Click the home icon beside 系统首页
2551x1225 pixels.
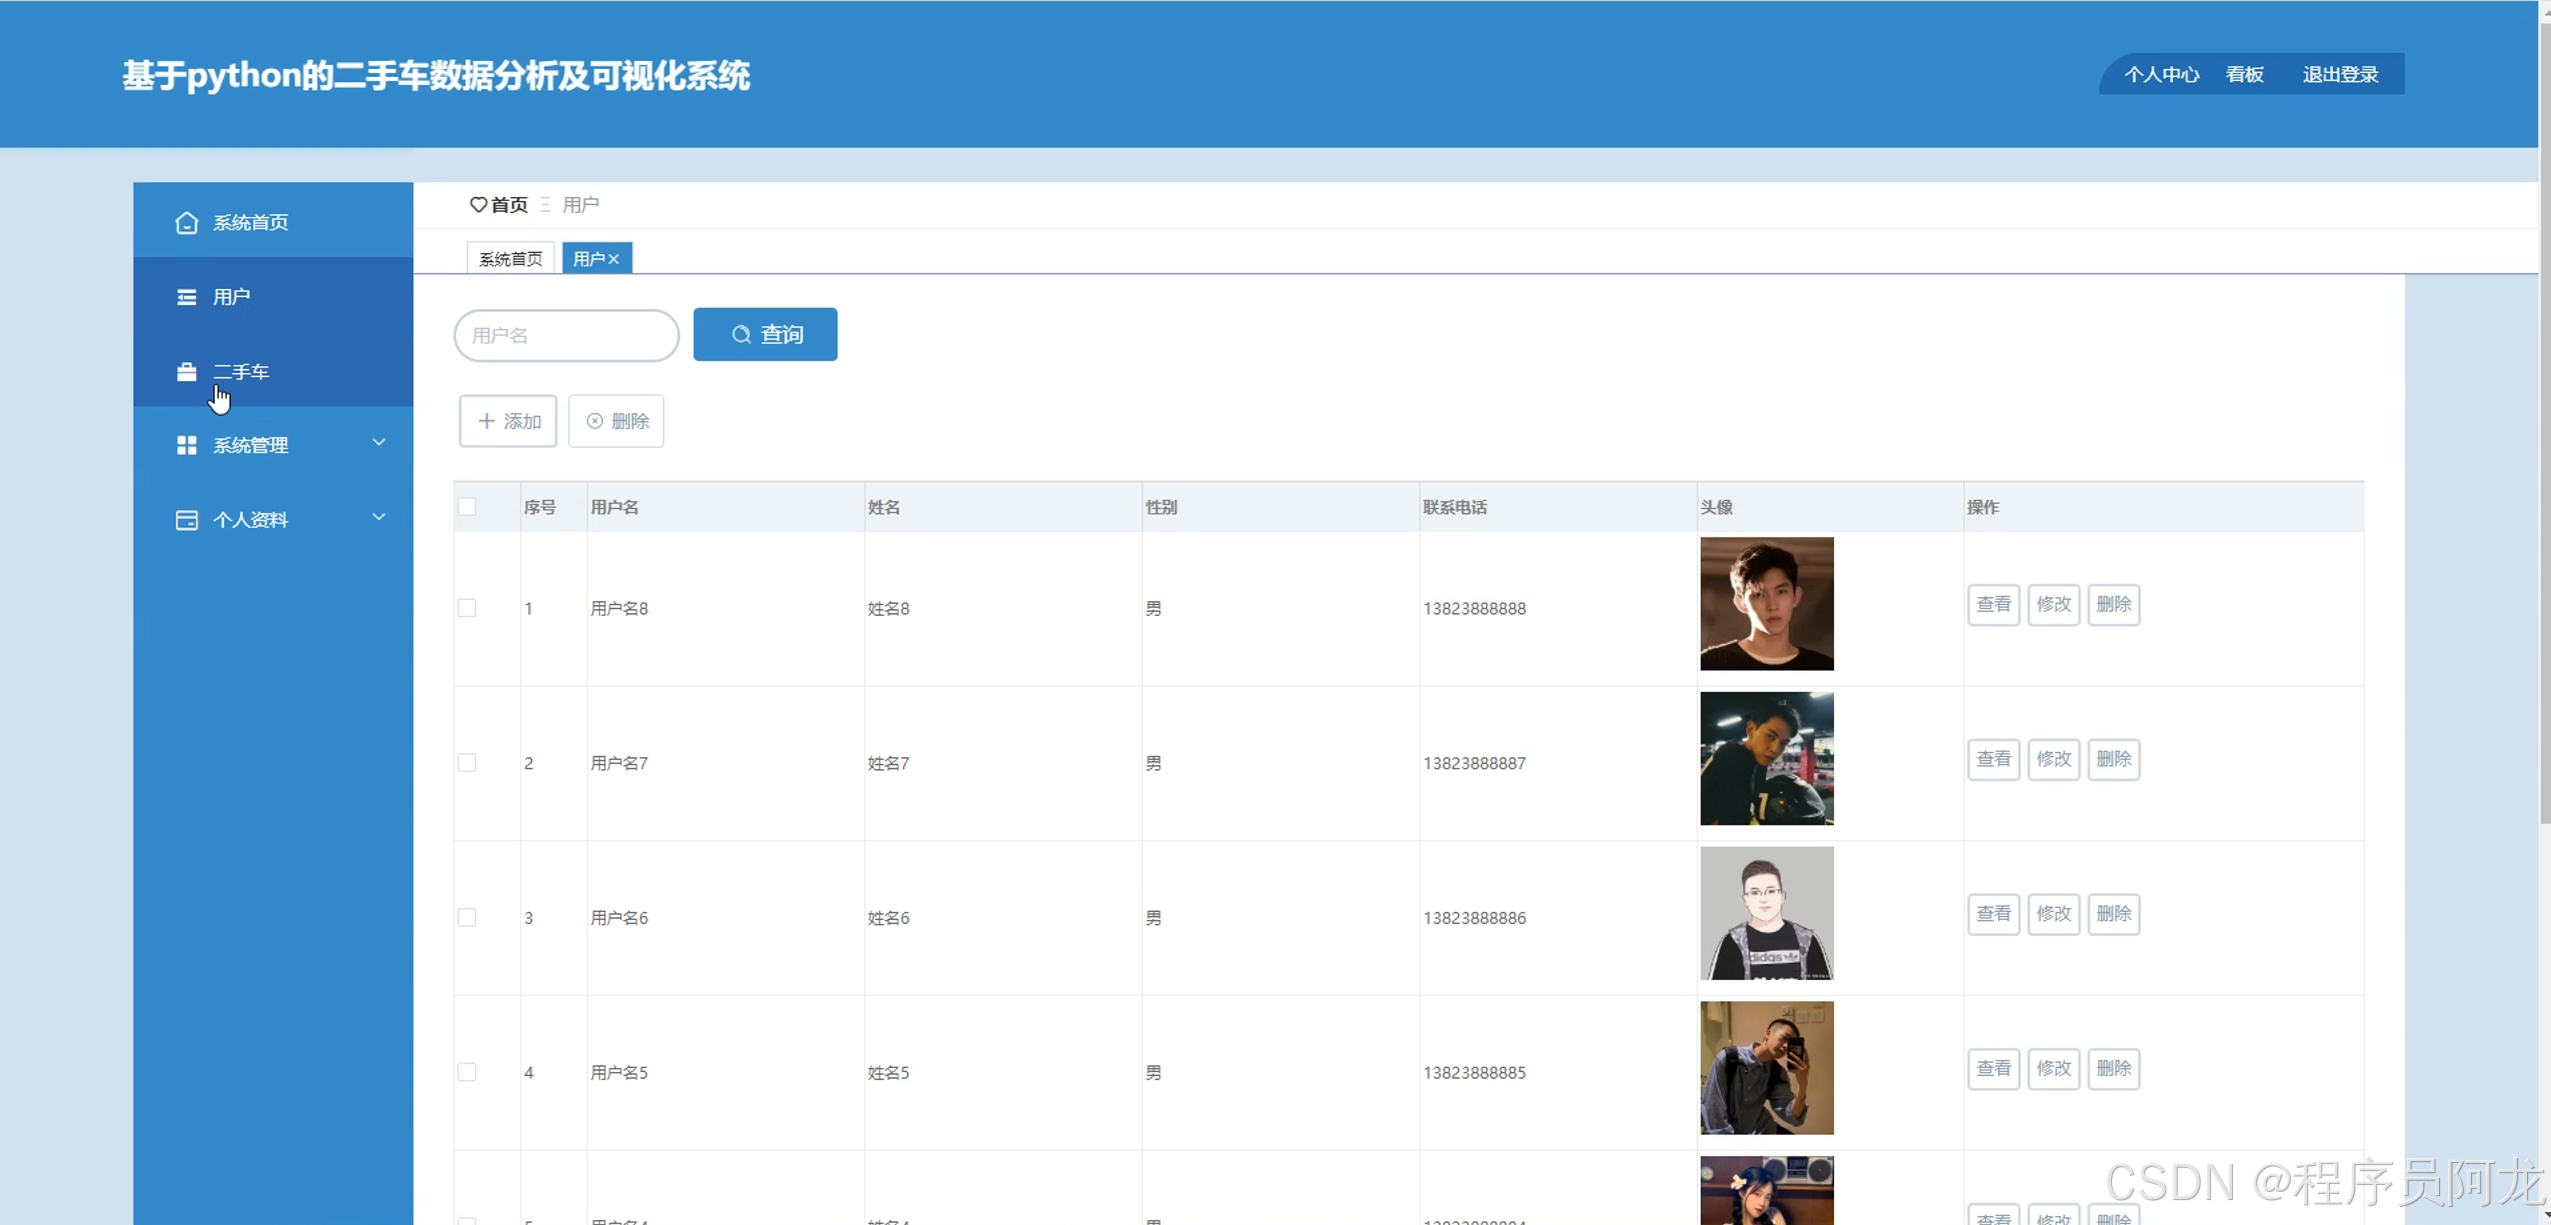coord(186,222)
